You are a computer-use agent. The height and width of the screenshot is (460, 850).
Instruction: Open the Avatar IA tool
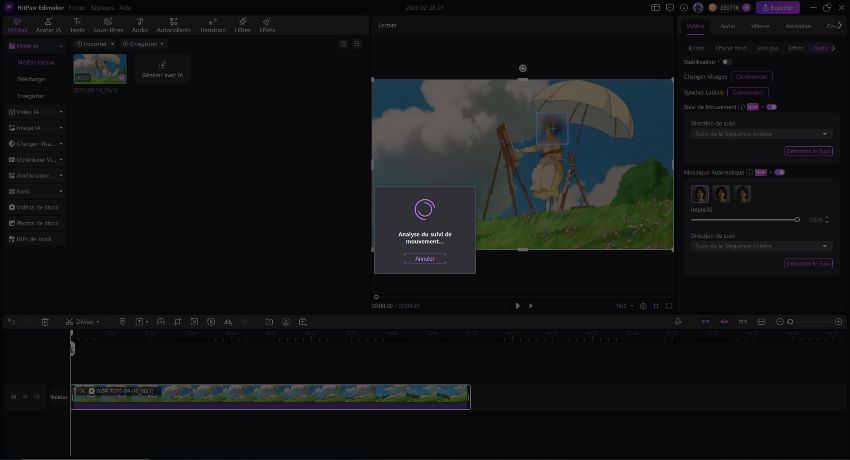click(x=48, y=25)
